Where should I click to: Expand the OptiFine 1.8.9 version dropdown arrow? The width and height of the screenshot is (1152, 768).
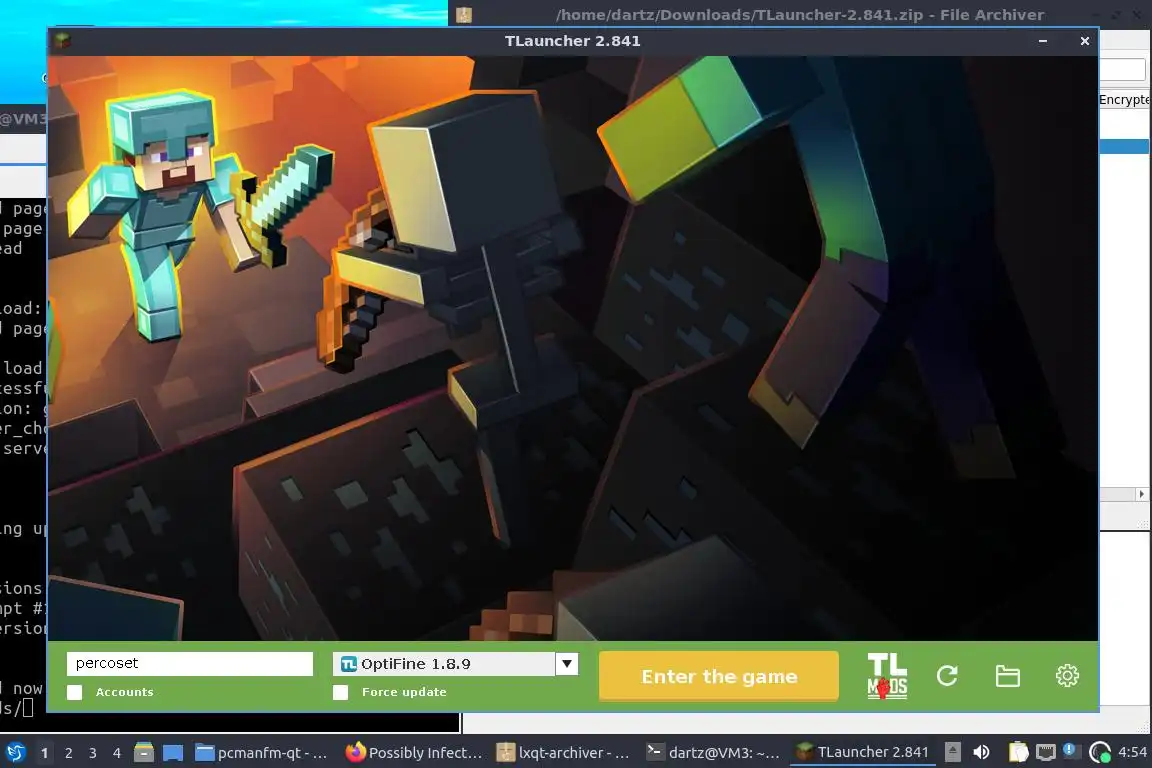[x=566, y=664]
